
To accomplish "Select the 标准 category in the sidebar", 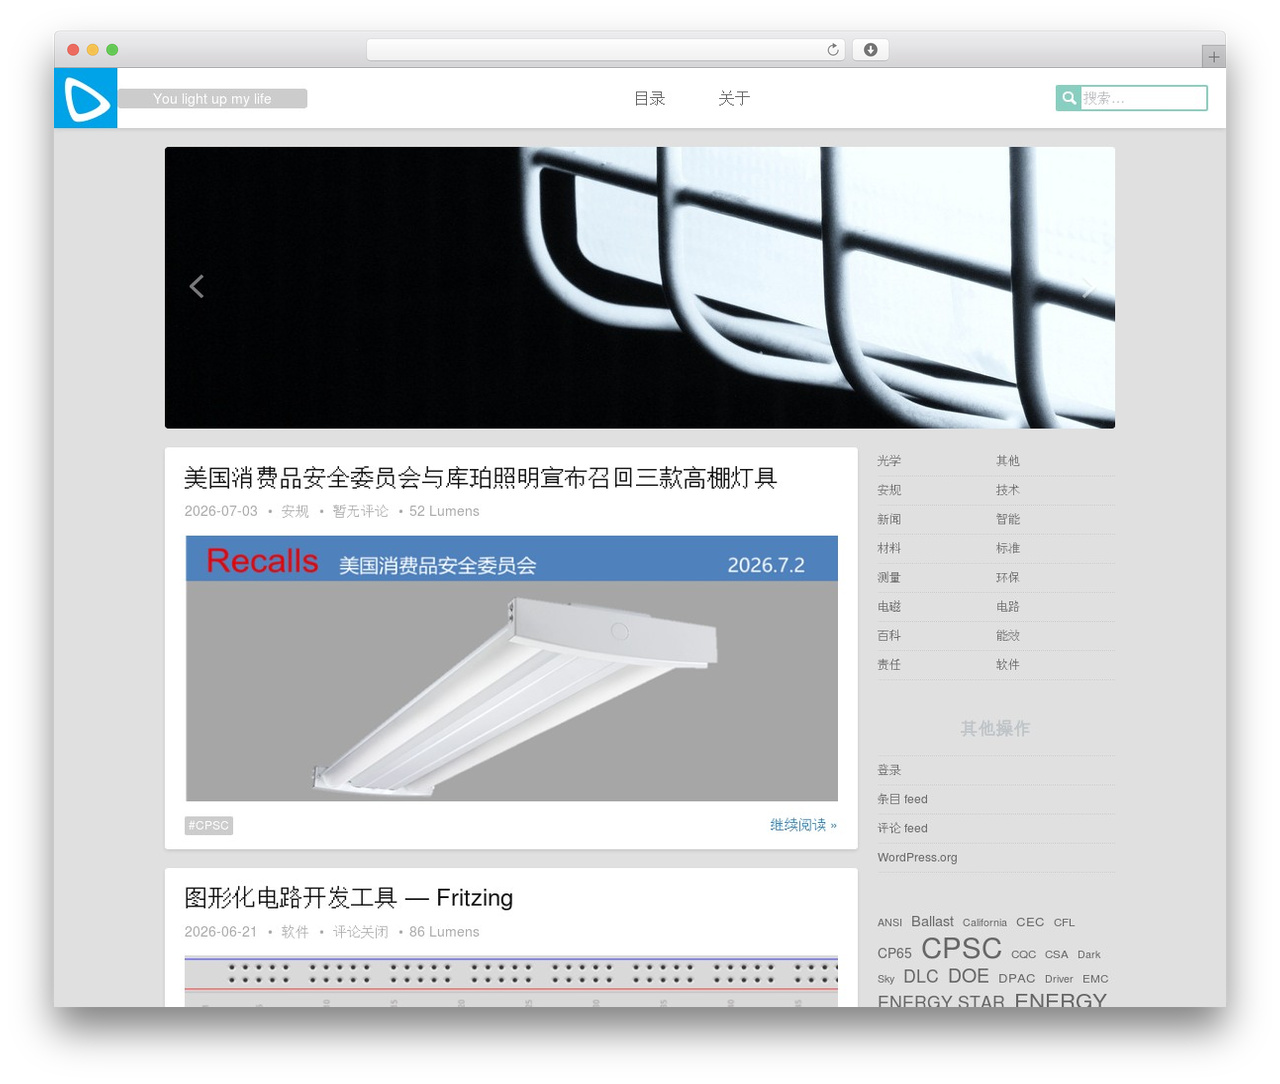I will coord(1008,548).
